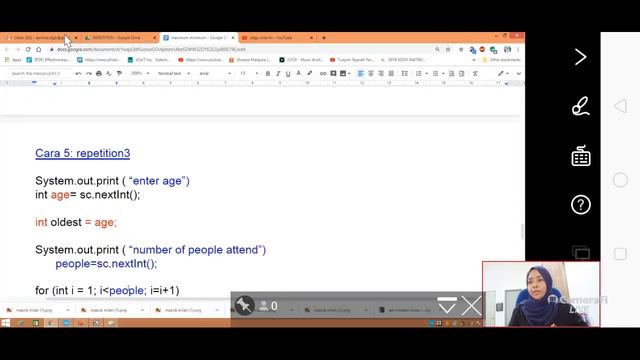Open the Other bookmarks folder
The width and height of the screenshot is (640, 360).
(x=502, y=60)
